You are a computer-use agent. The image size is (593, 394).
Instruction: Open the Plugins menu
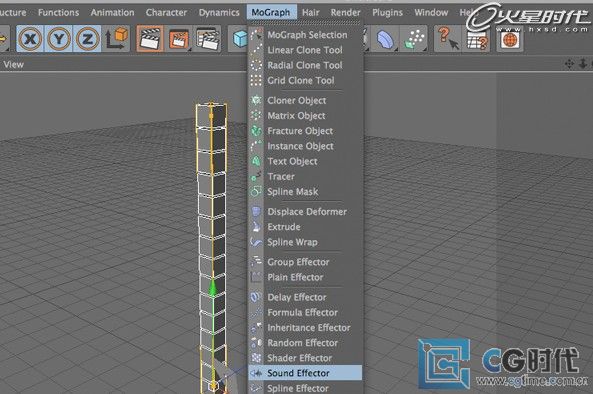(387, 12)
